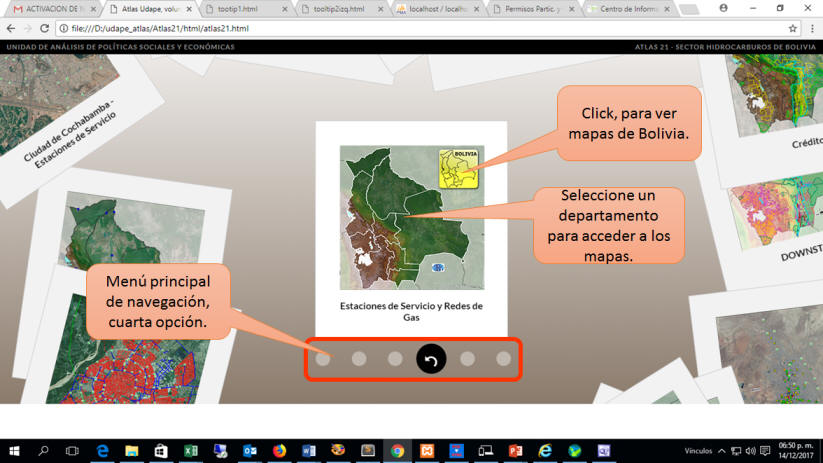The height and width of the screenshot is (463, 823).
Task: Open a new browser tab
Action: (x=689, y=9)
